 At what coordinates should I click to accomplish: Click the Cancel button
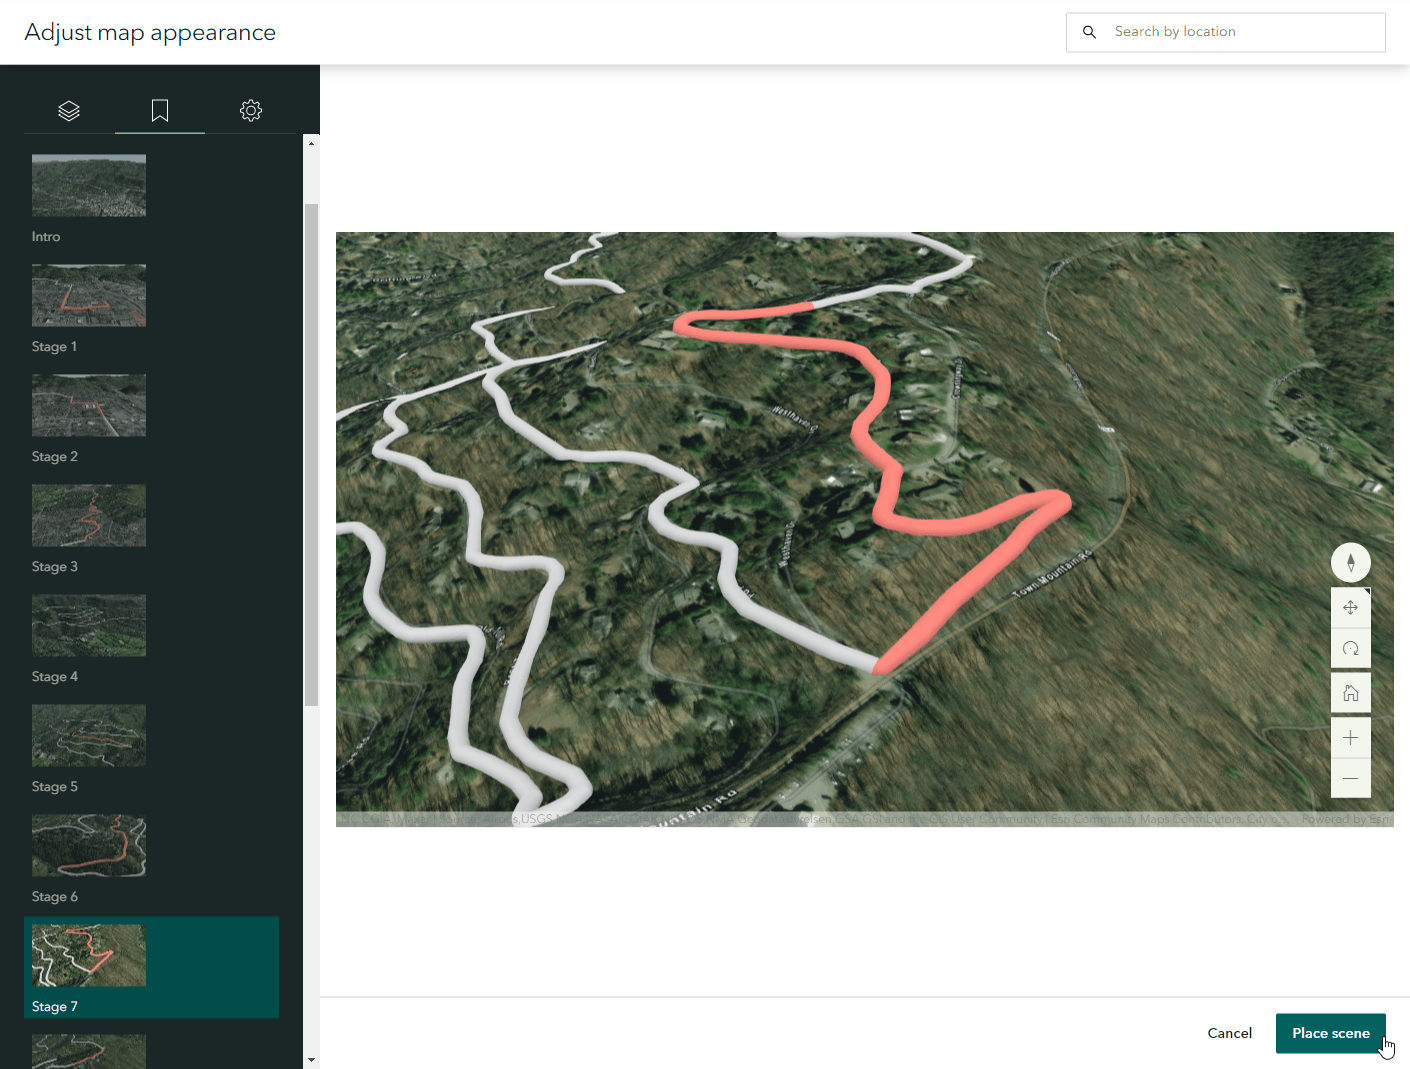pos(1229,1033)
